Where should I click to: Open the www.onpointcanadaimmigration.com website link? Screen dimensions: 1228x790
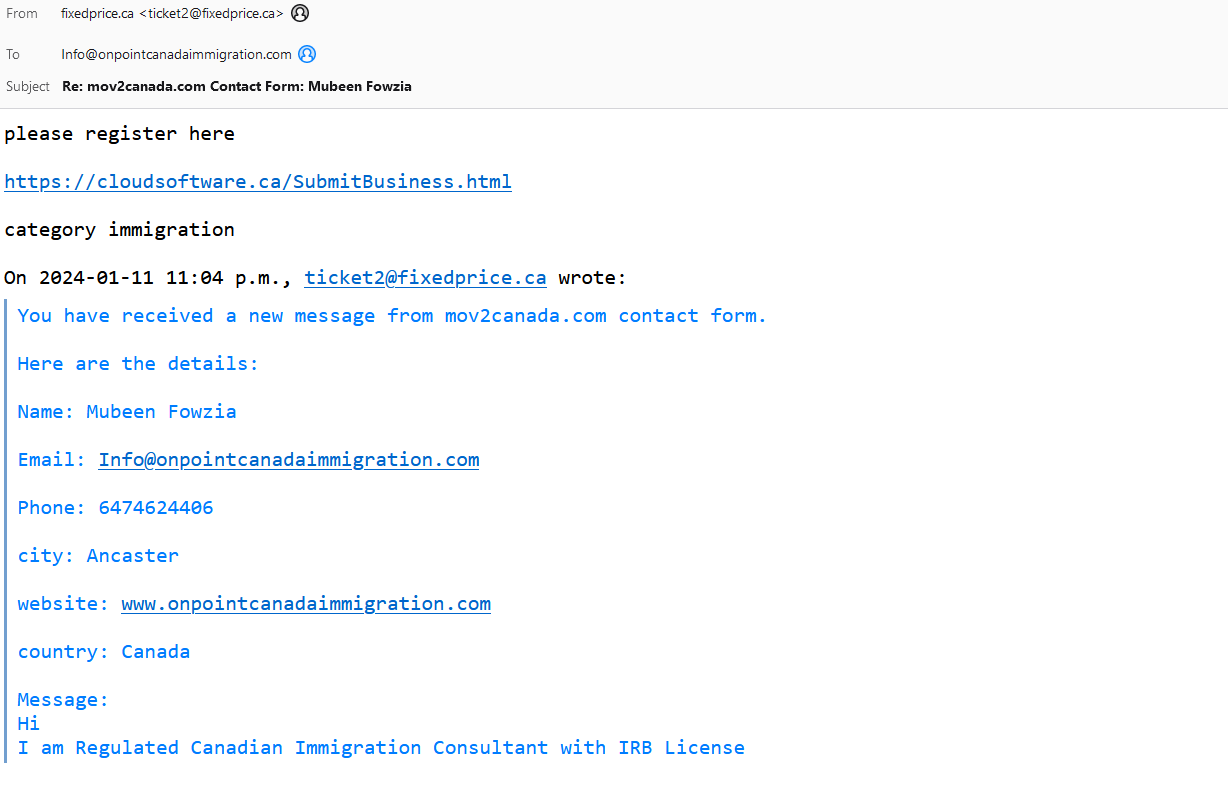306,604
